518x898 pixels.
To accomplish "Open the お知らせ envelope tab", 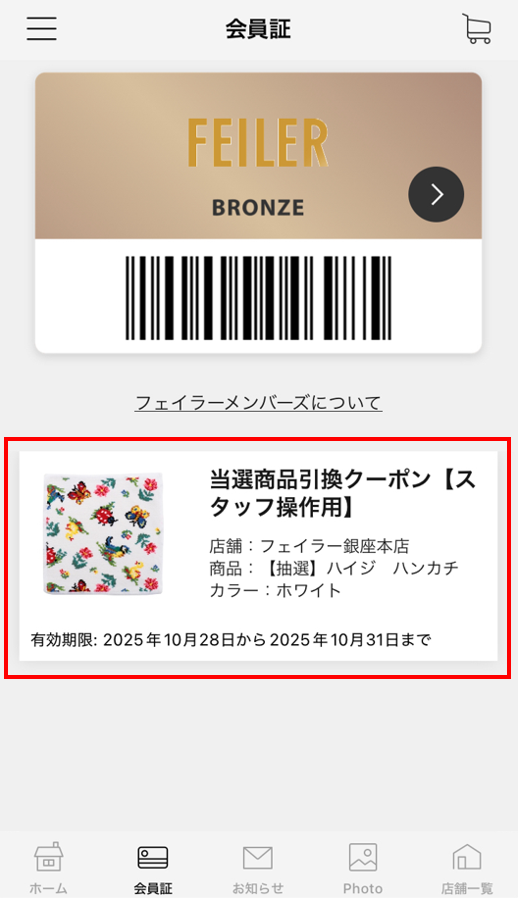I will click(258, 868).
